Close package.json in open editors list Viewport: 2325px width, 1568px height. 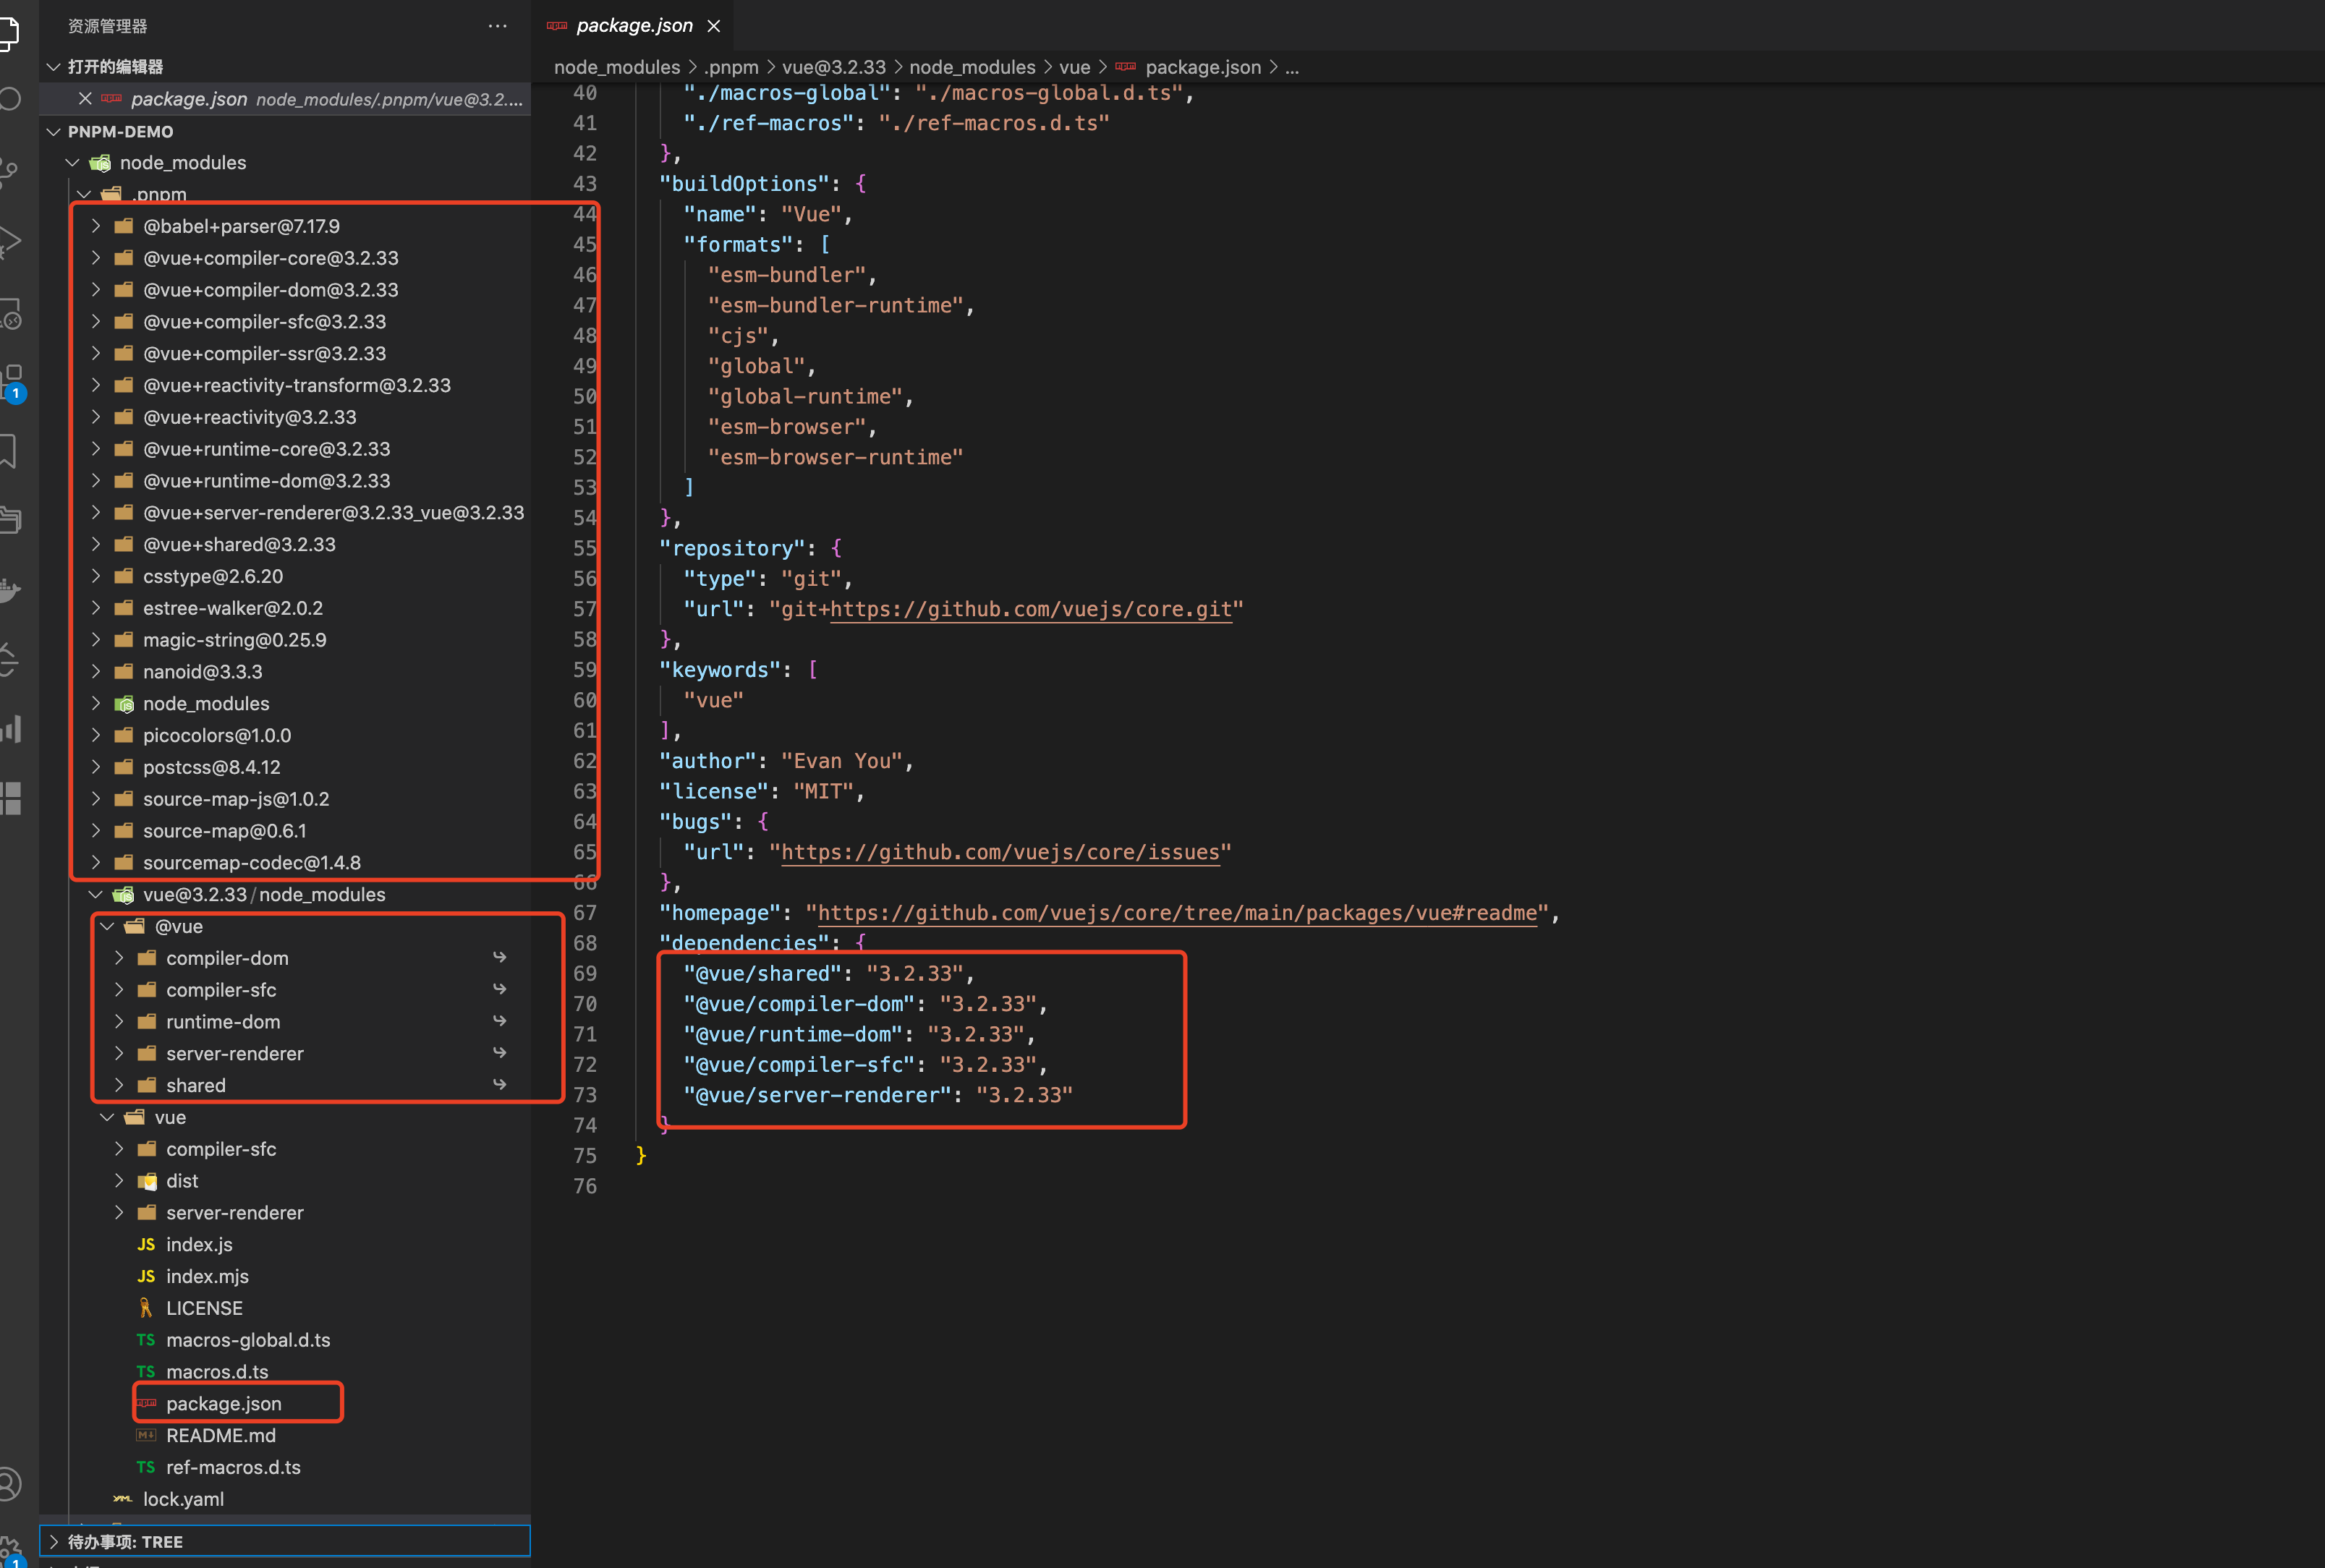(x=85, y=98)
